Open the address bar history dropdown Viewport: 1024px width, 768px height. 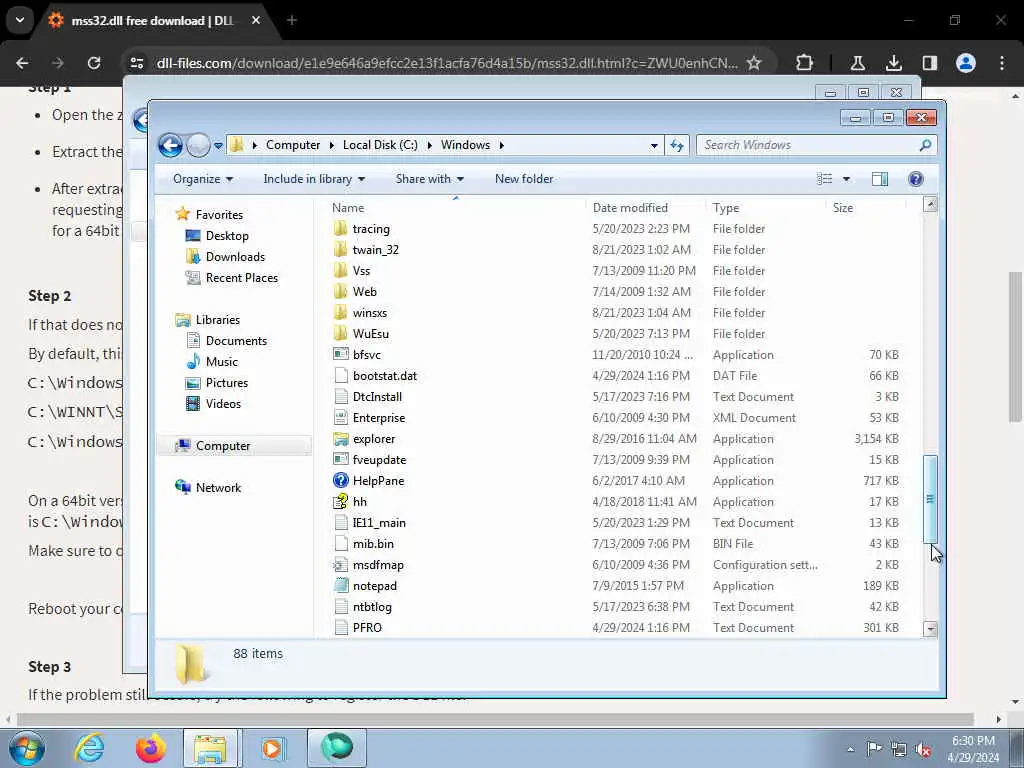click(x=654, y=146)
